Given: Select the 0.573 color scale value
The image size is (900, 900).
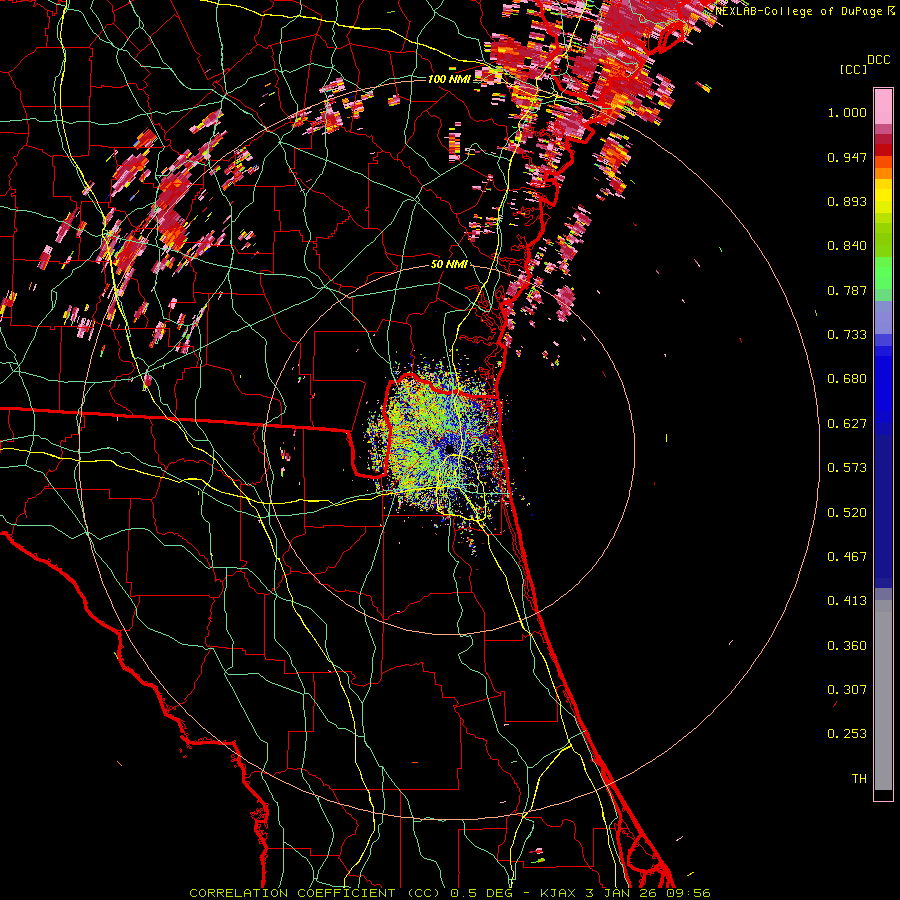Looking at the screenshot, I should click(847, 468).
